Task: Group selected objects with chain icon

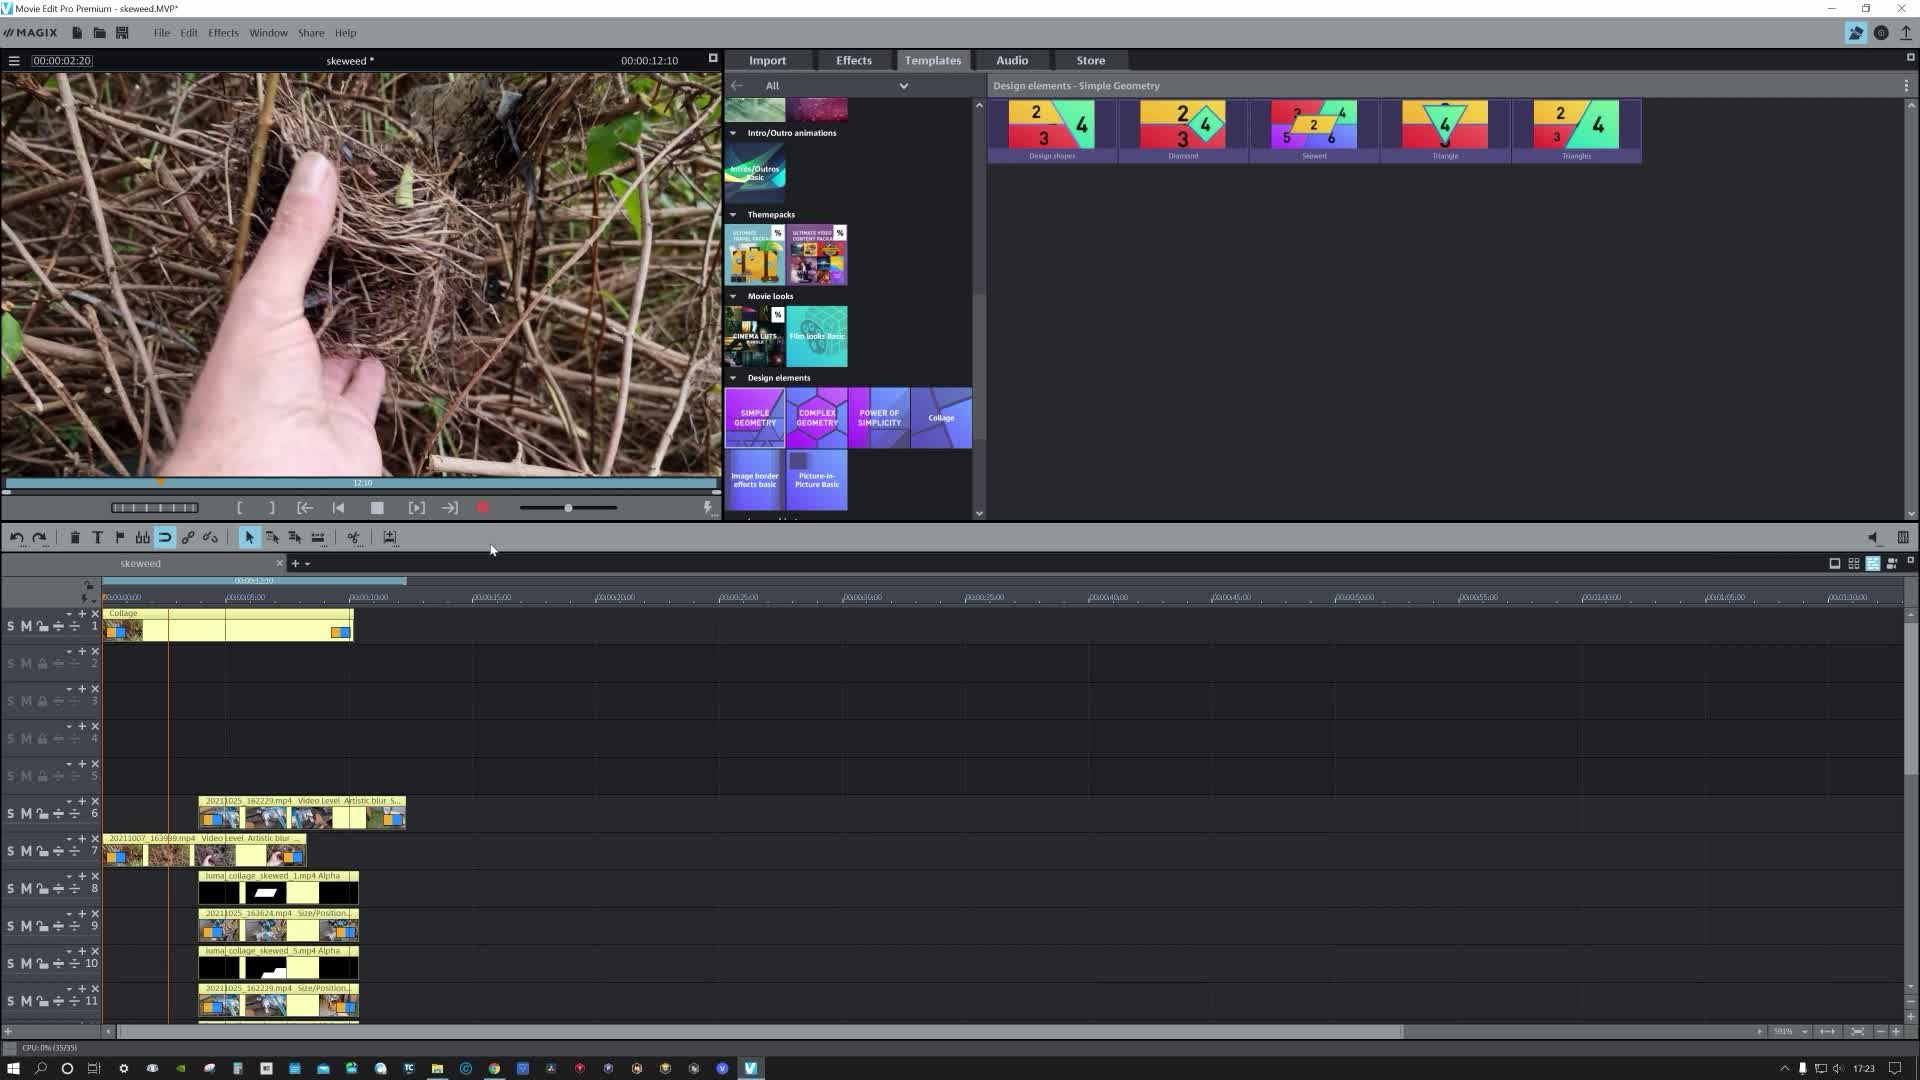Action: coord(188,538)
